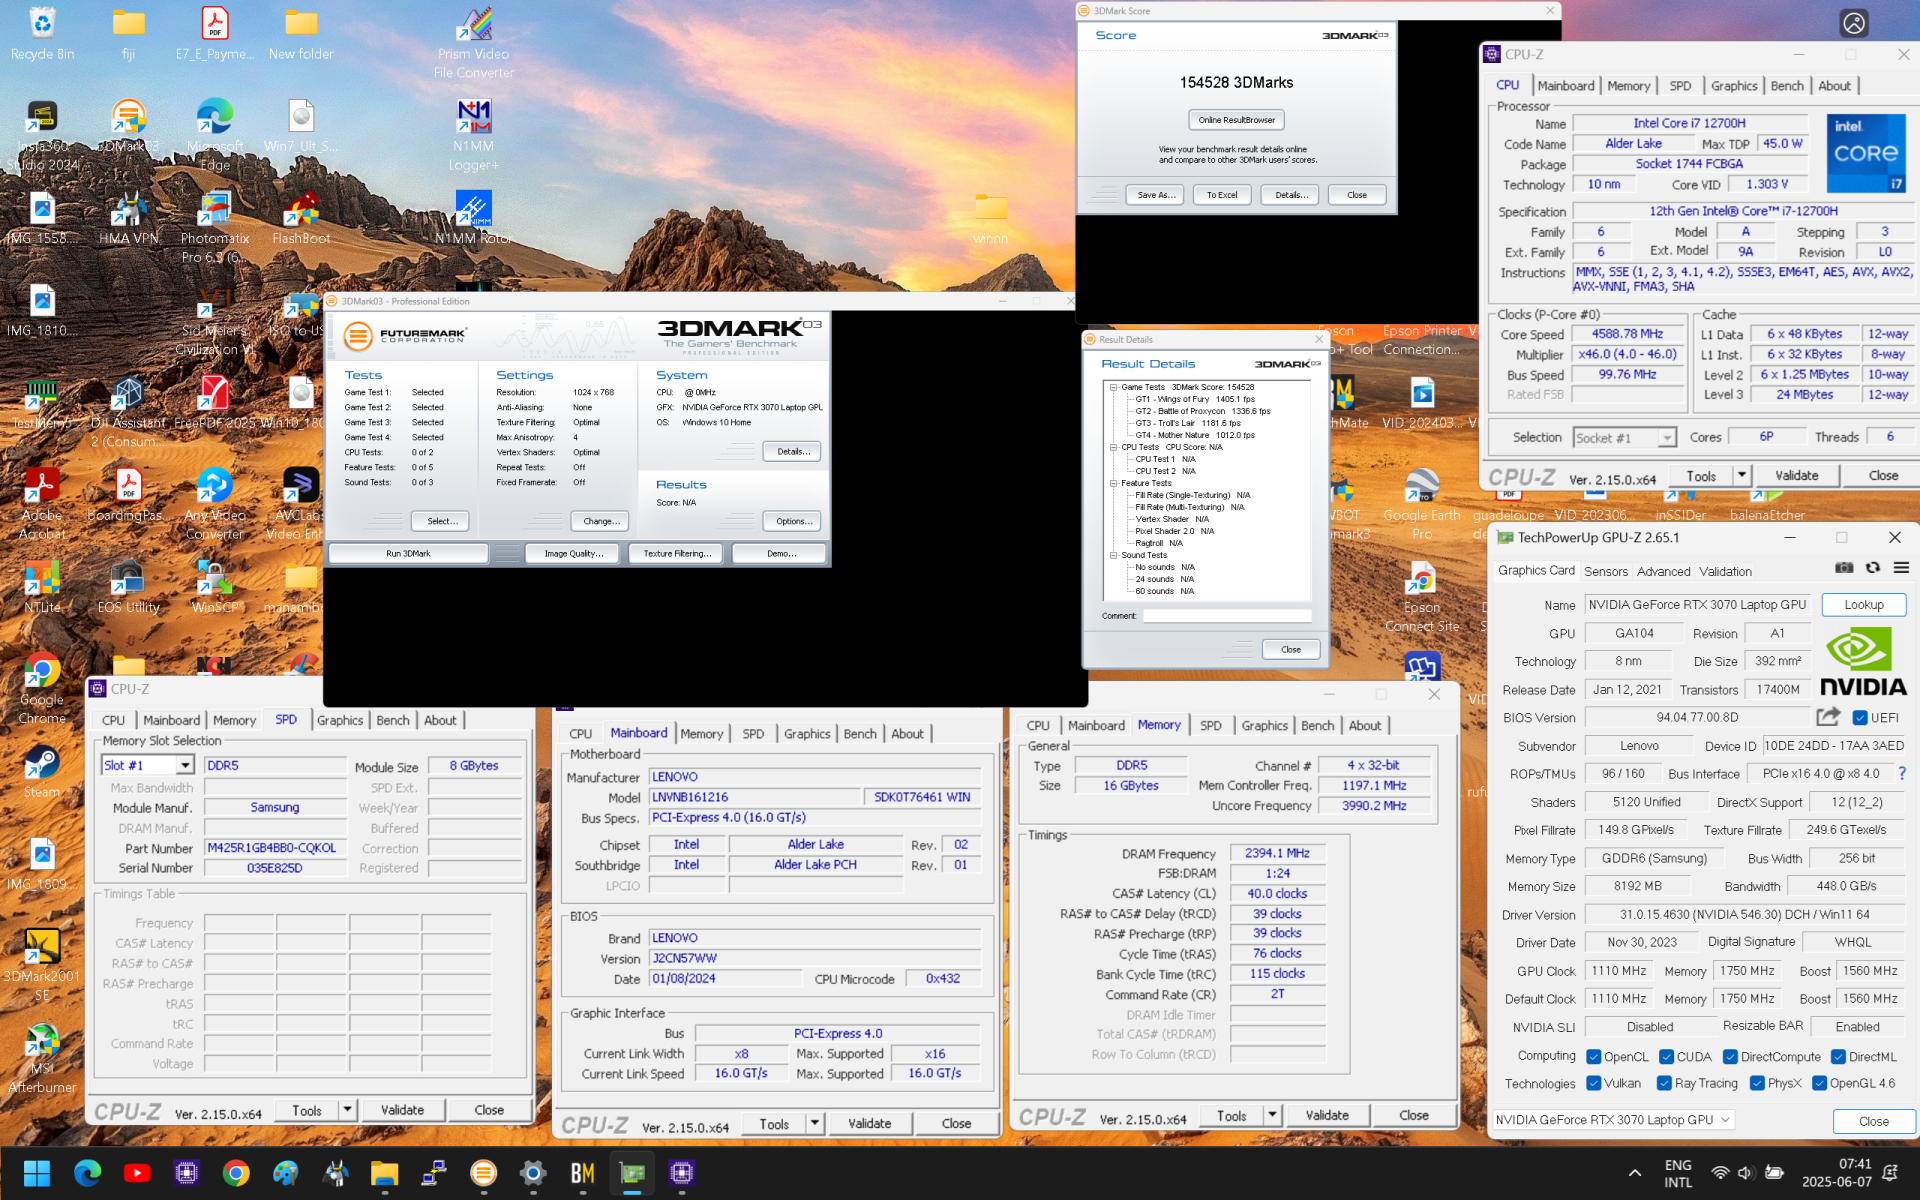
Task: Toggle the Vulkan checkbox in GPU-Z
Action: pos(1594,1083)
